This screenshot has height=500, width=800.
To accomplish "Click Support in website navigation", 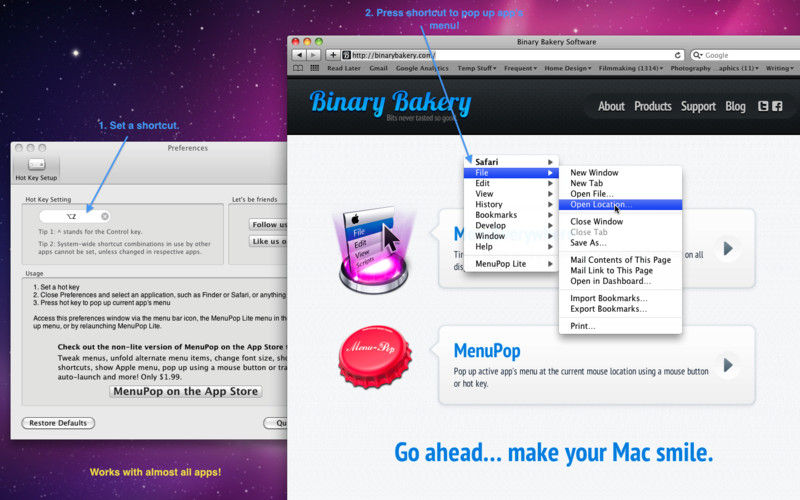I will (698, 107).
